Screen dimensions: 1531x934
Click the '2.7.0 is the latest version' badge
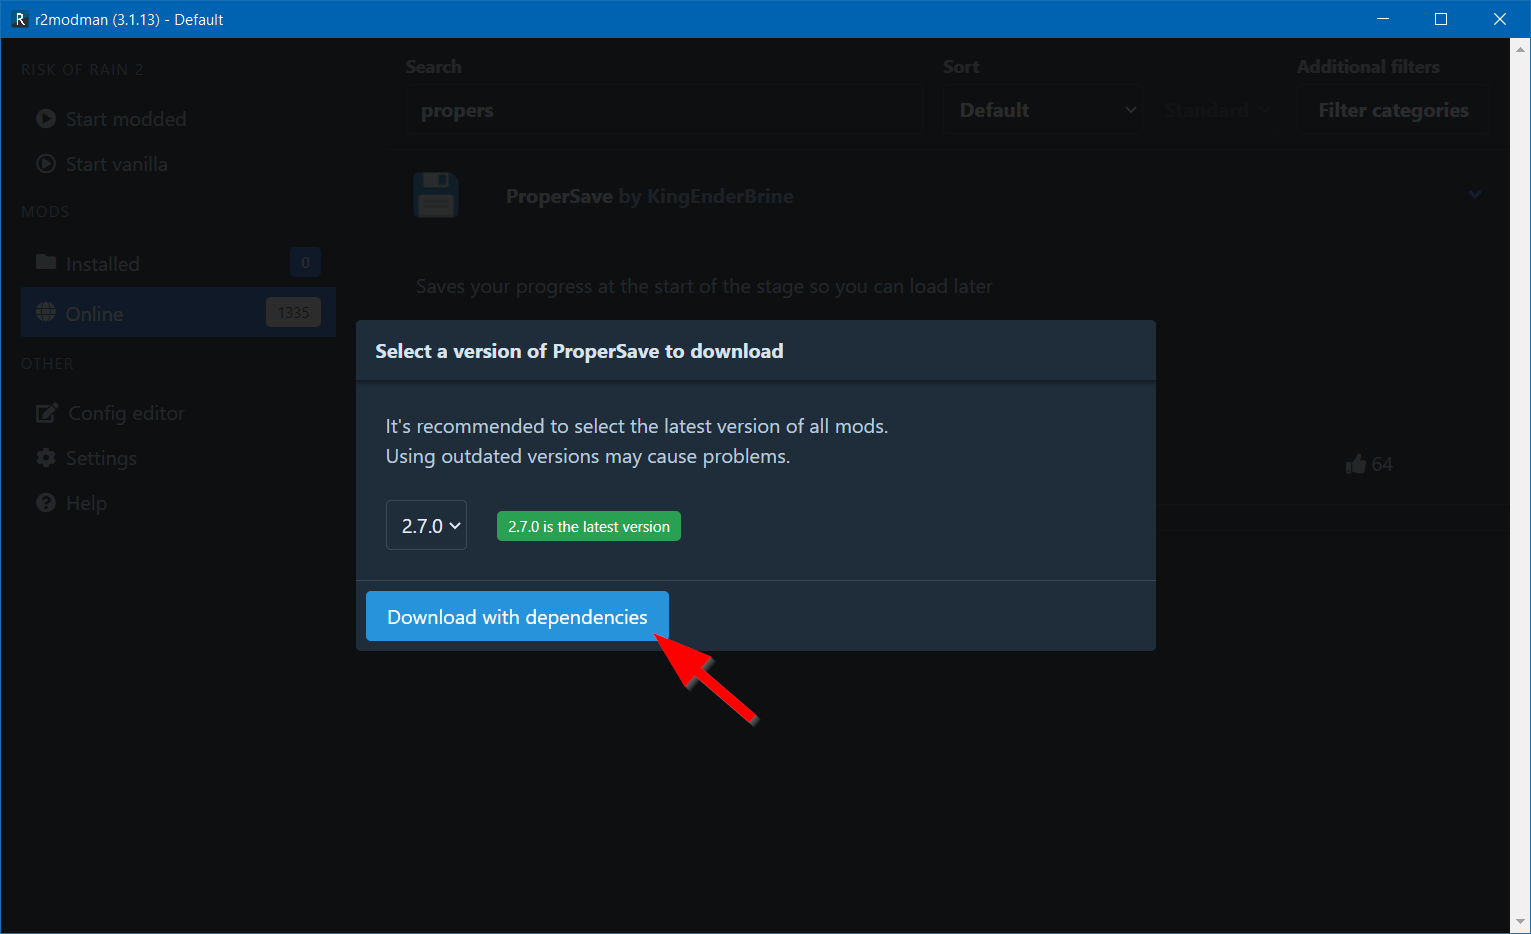[x=589, y=526]
